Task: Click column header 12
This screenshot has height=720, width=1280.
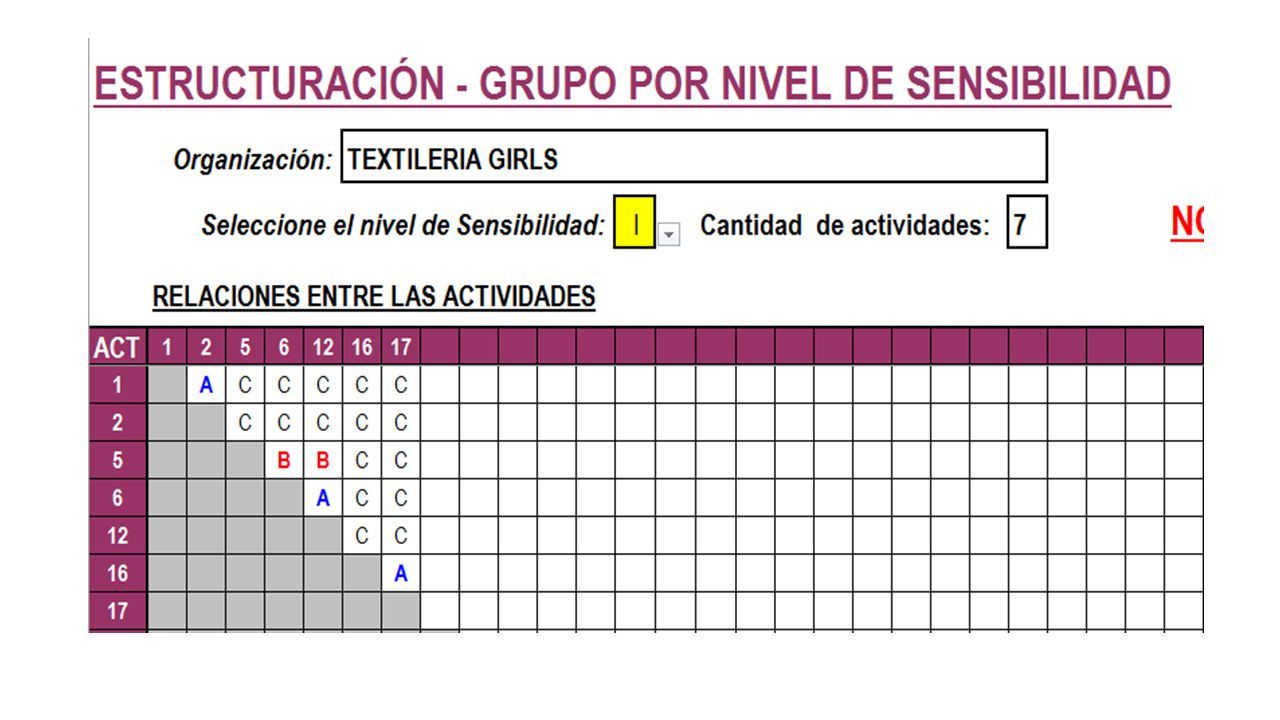Action: tap(322, 348)
